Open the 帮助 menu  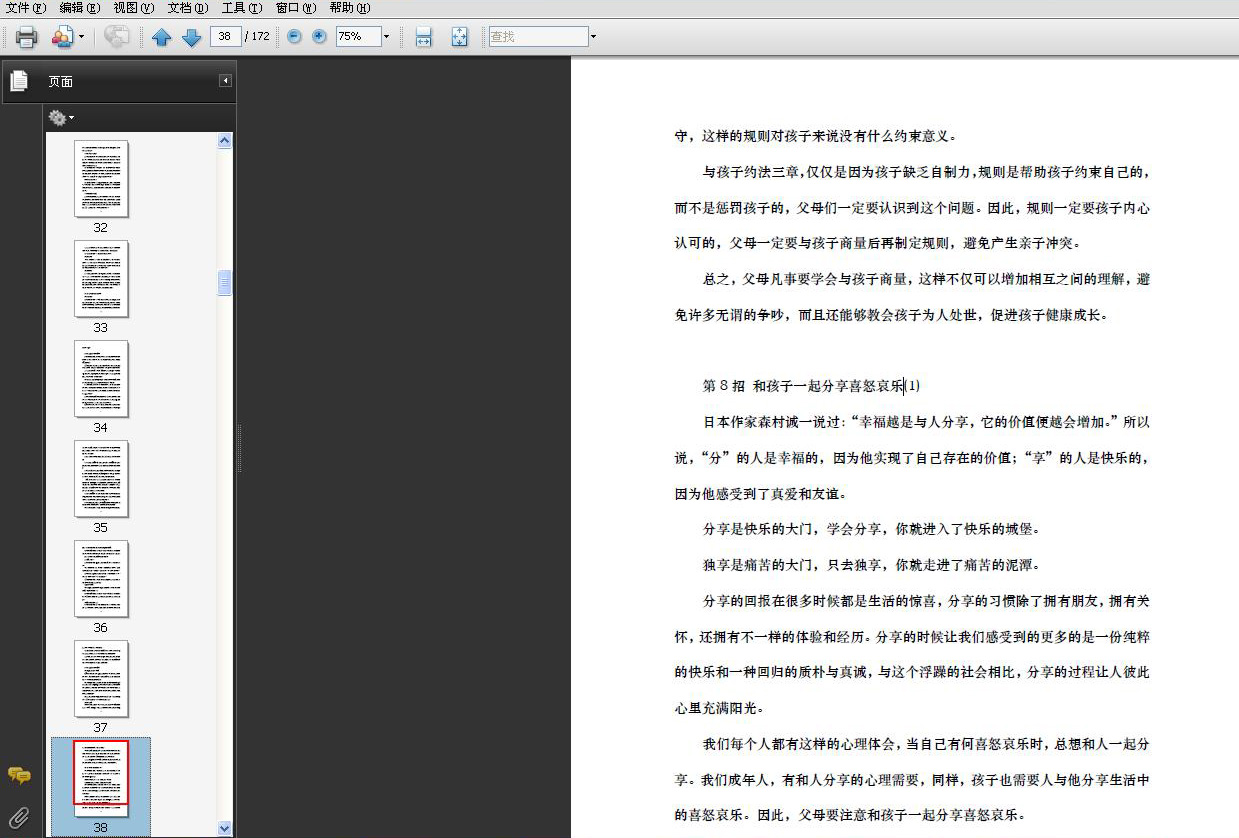click(x=349, y=8)
